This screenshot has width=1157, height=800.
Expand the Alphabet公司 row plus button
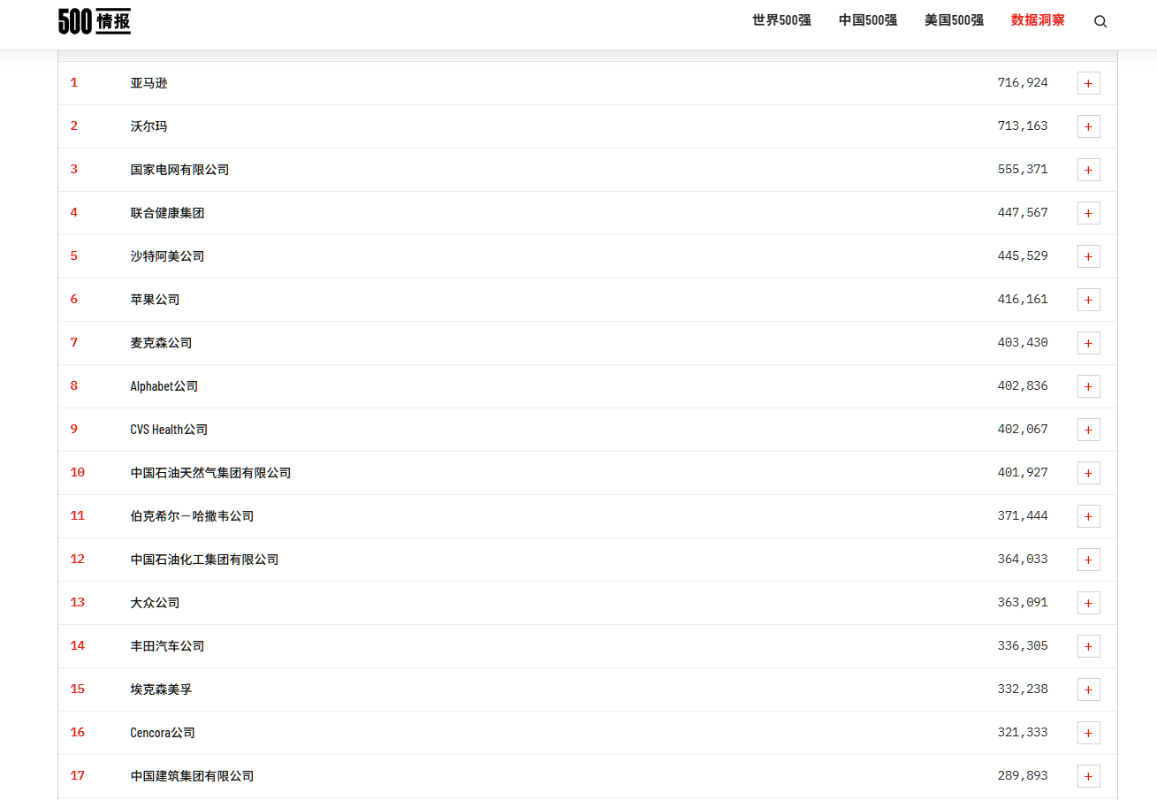coord(1088,387)
